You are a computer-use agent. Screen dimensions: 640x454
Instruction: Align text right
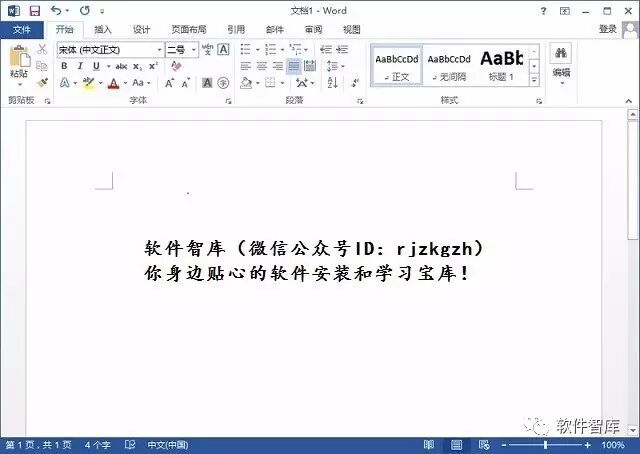(x=278, y=66)
